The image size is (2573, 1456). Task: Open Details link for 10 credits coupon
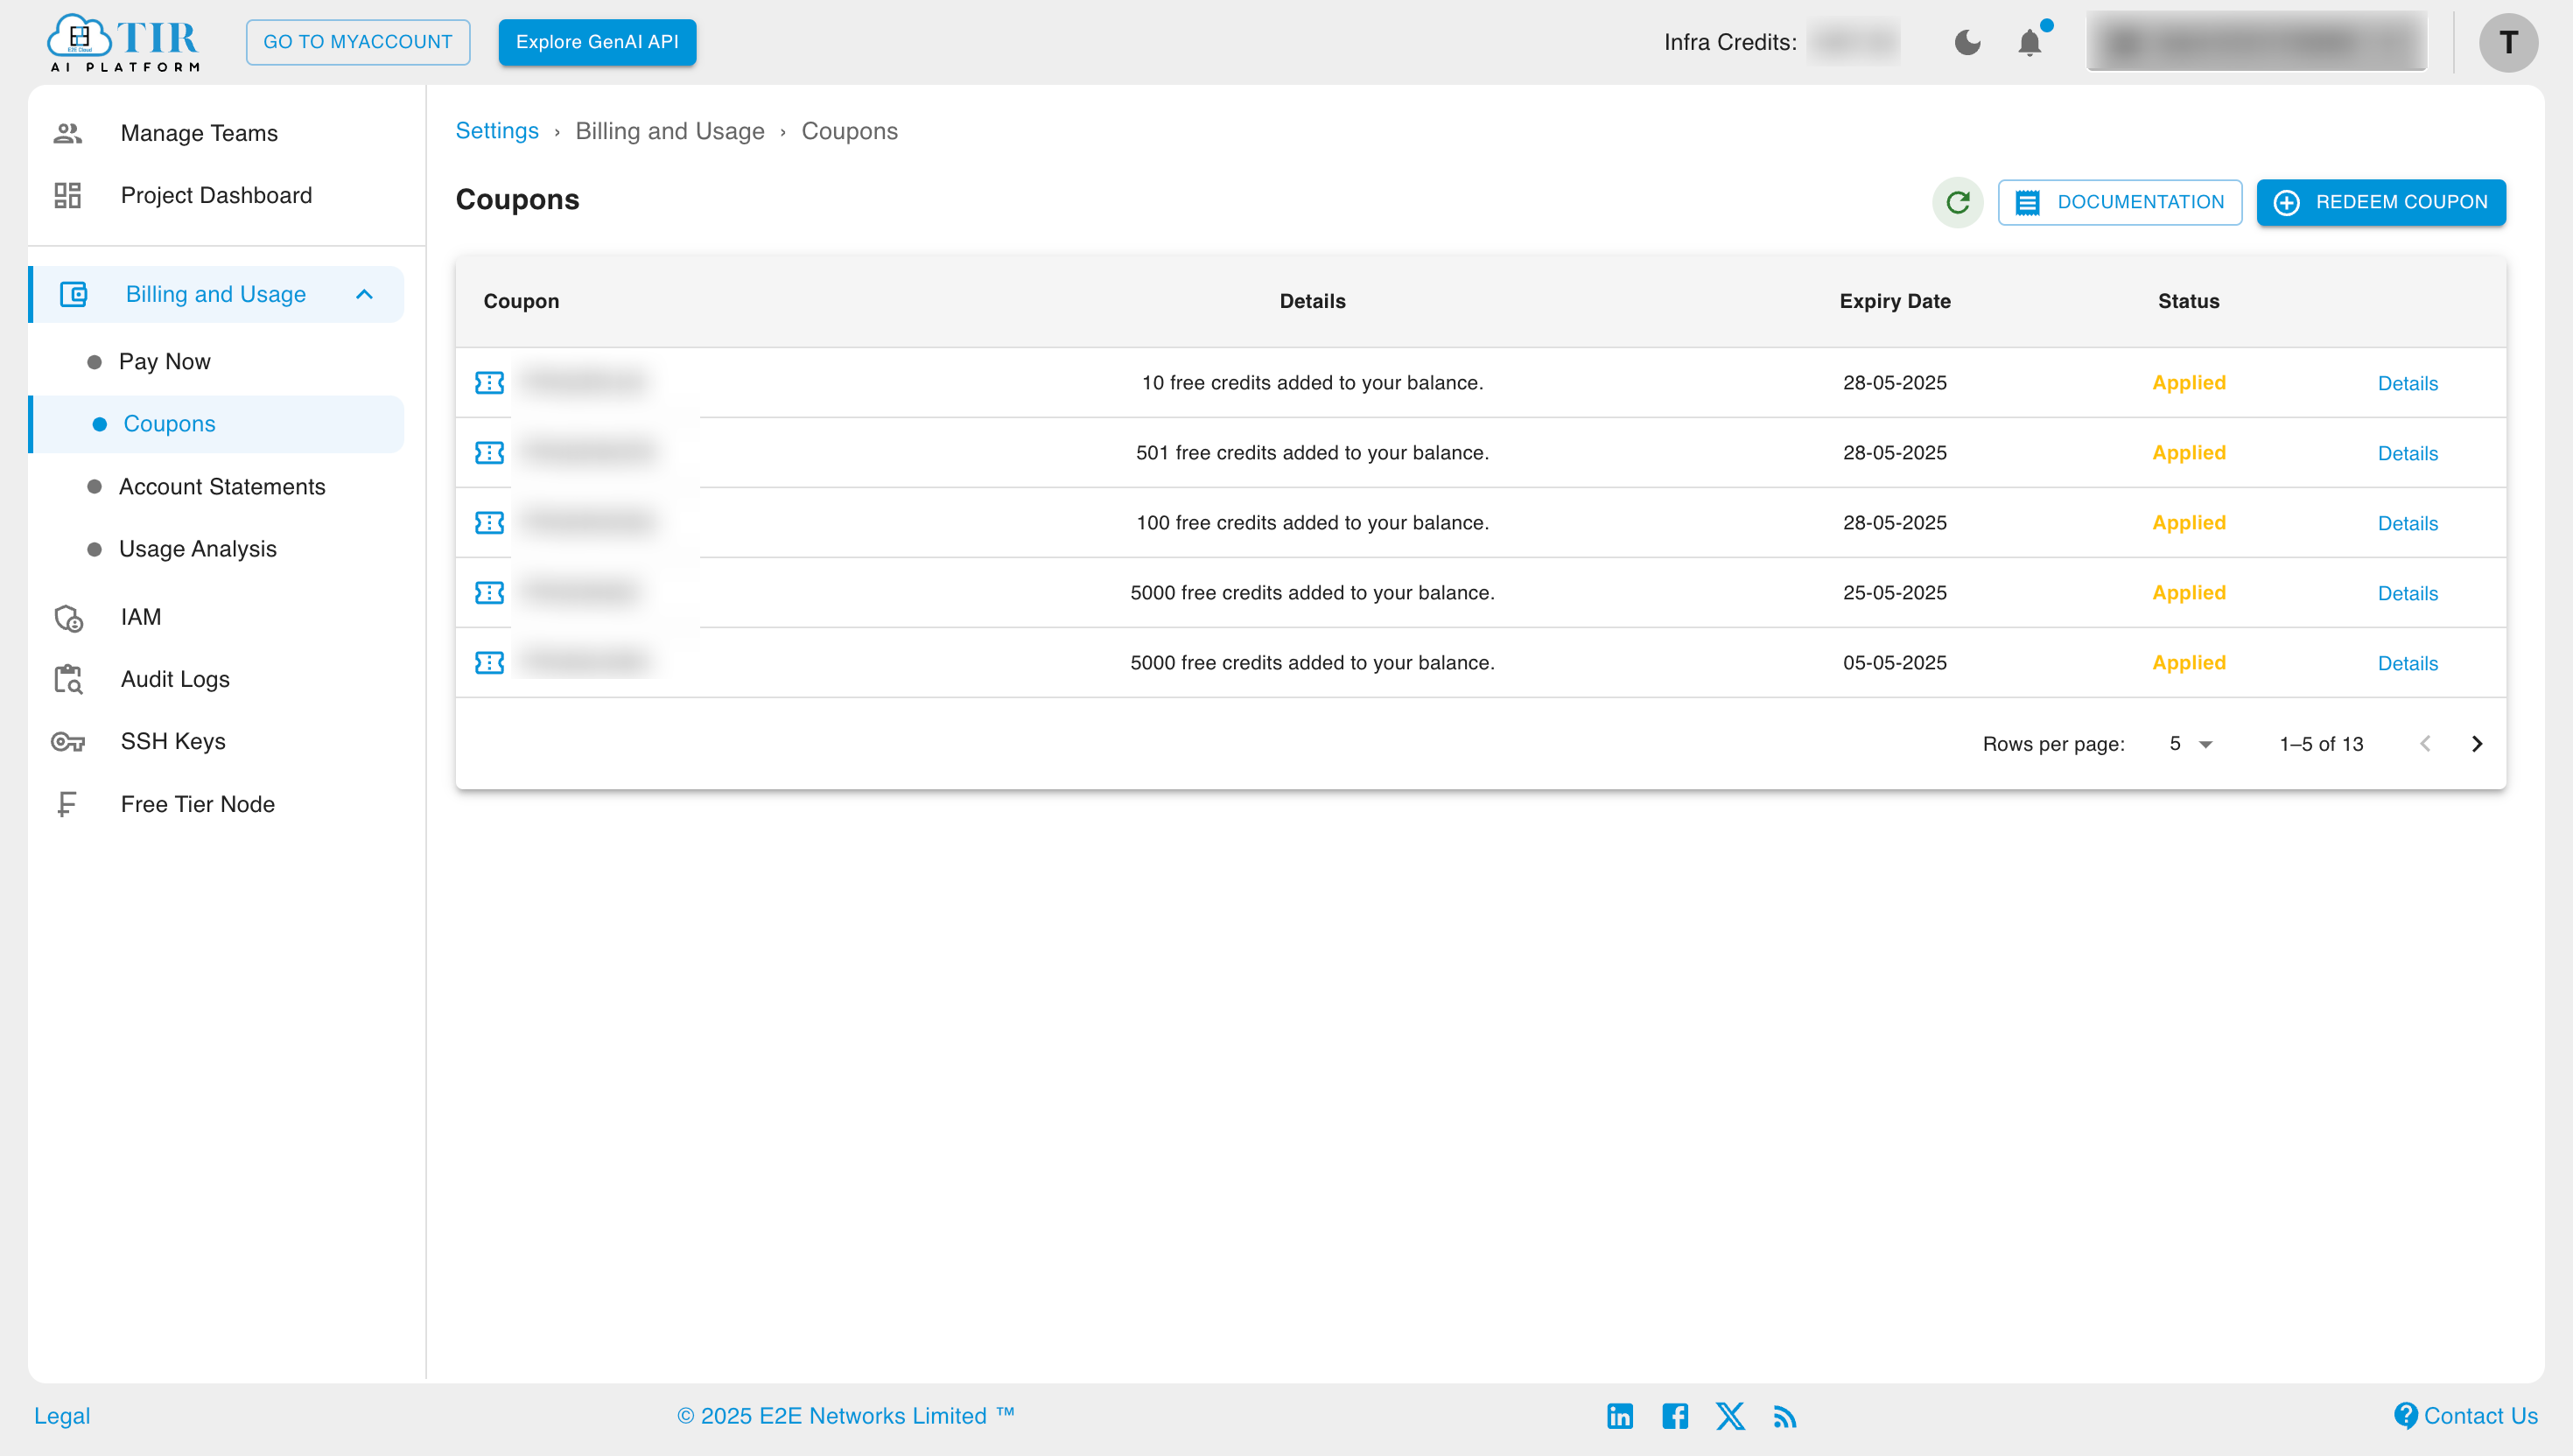pos(2407,384)
